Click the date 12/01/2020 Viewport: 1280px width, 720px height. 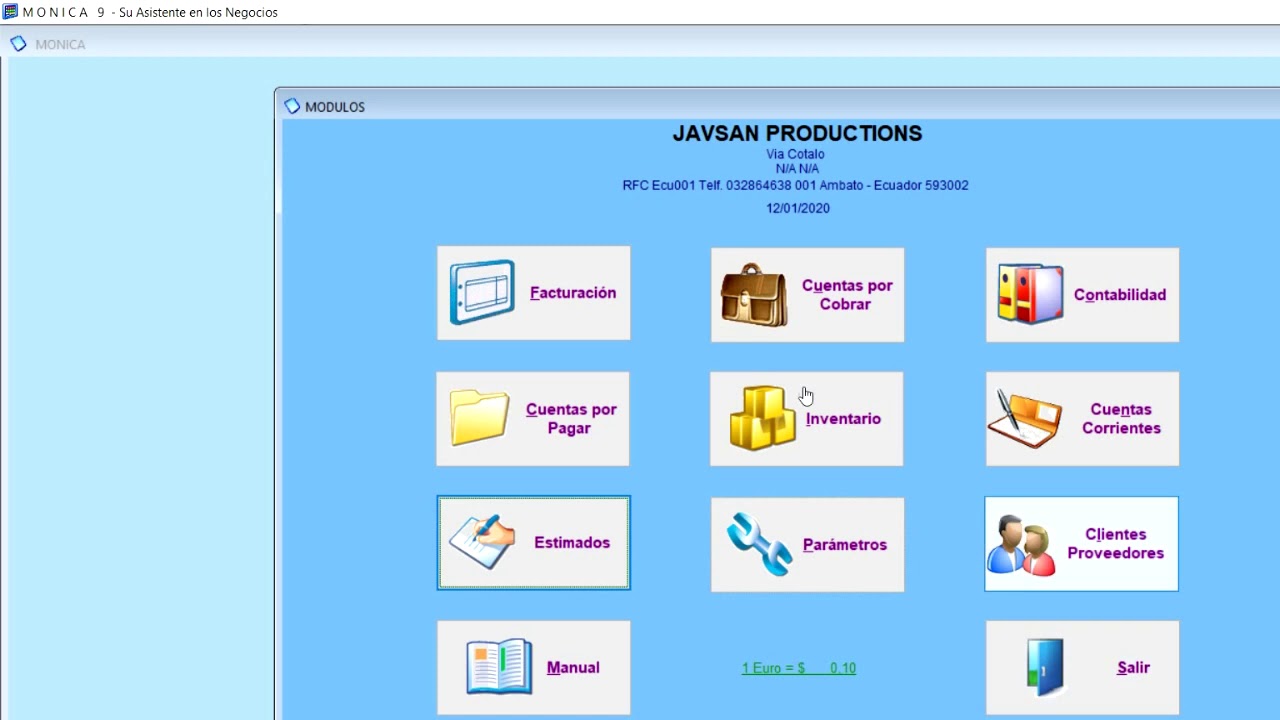pos(798,208)
